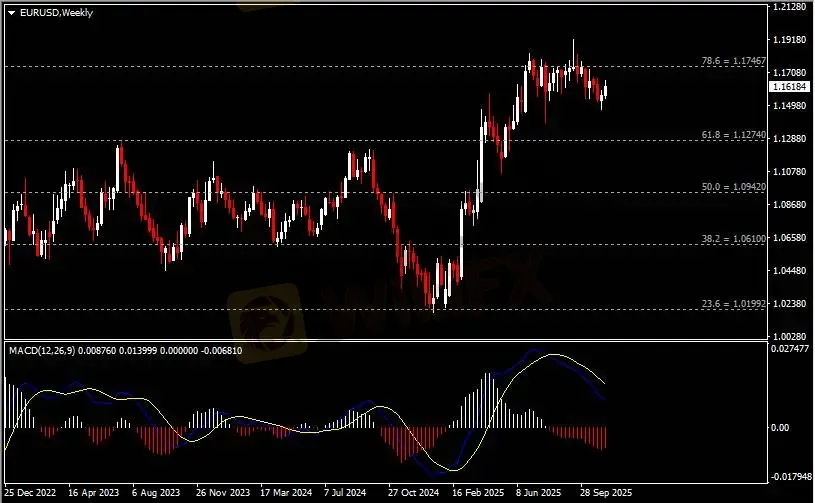Select the -0.017948 MACD scale value

click(x=789, y=476)
